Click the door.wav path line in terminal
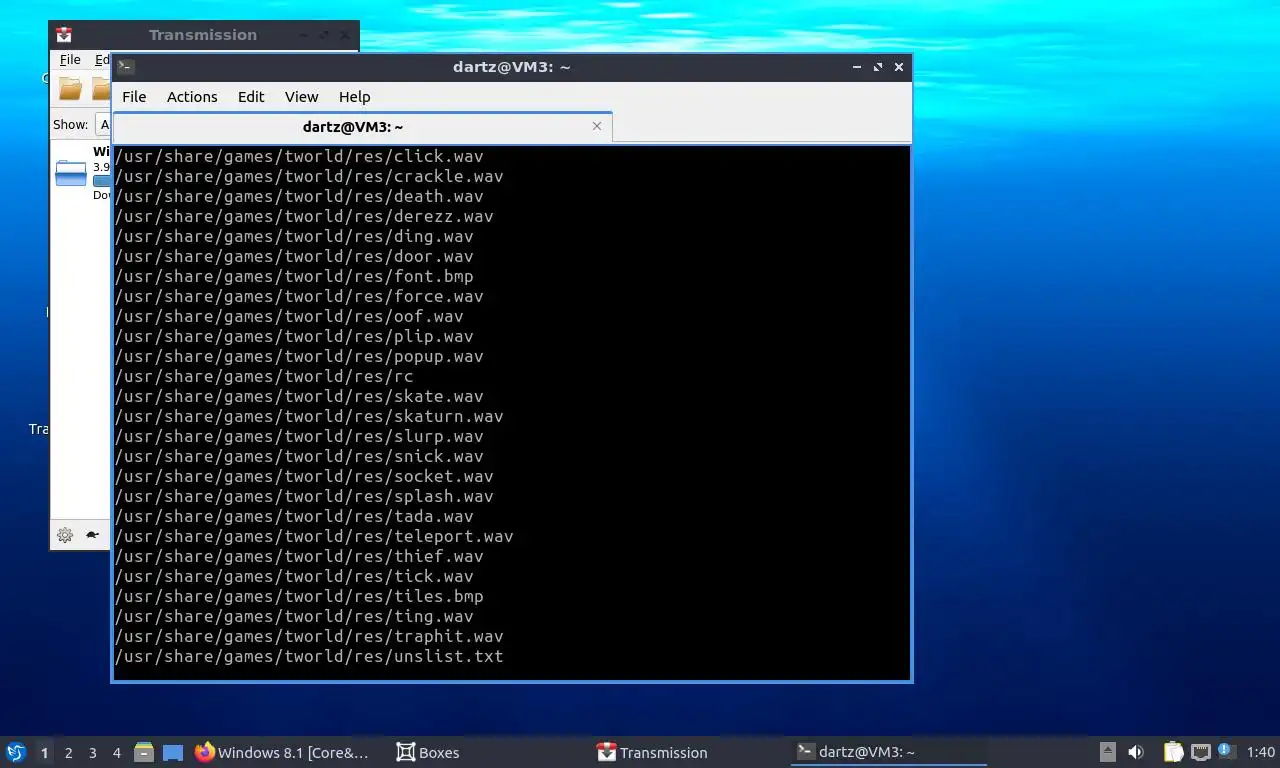The width and height of the screenshot is (1280, 768). pos(294,257)
